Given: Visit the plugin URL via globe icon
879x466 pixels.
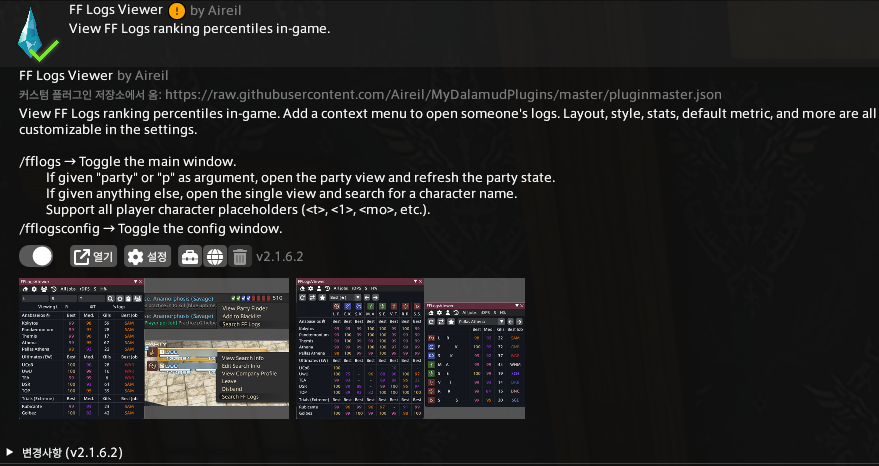Looking at the screenshot, I should point(215,257).
